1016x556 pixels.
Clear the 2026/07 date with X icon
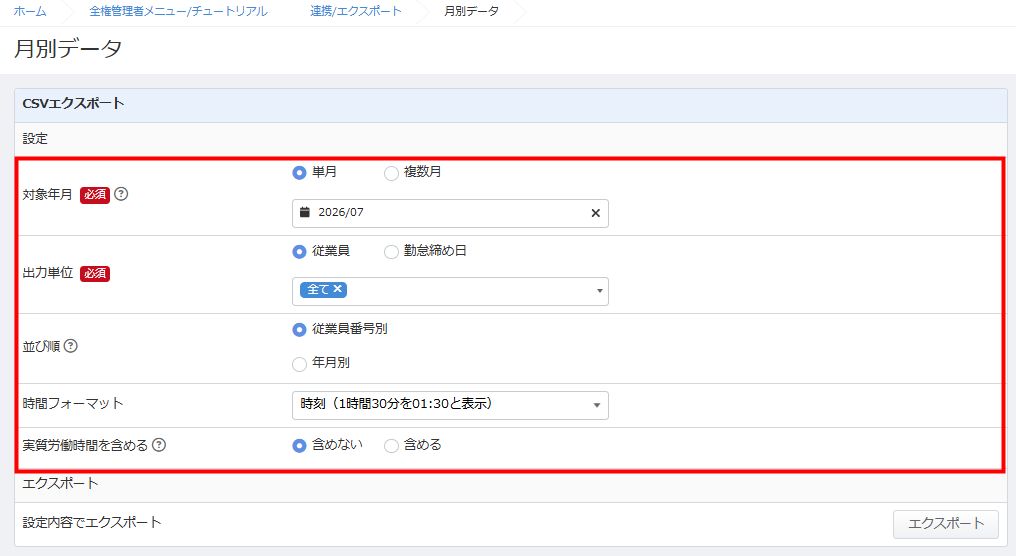pos(595,213)
